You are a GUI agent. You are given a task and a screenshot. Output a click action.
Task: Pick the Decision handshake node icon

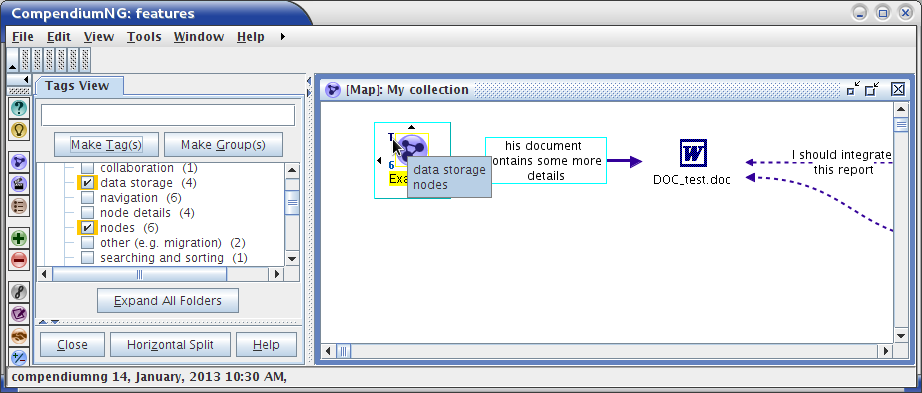point(19,336)
